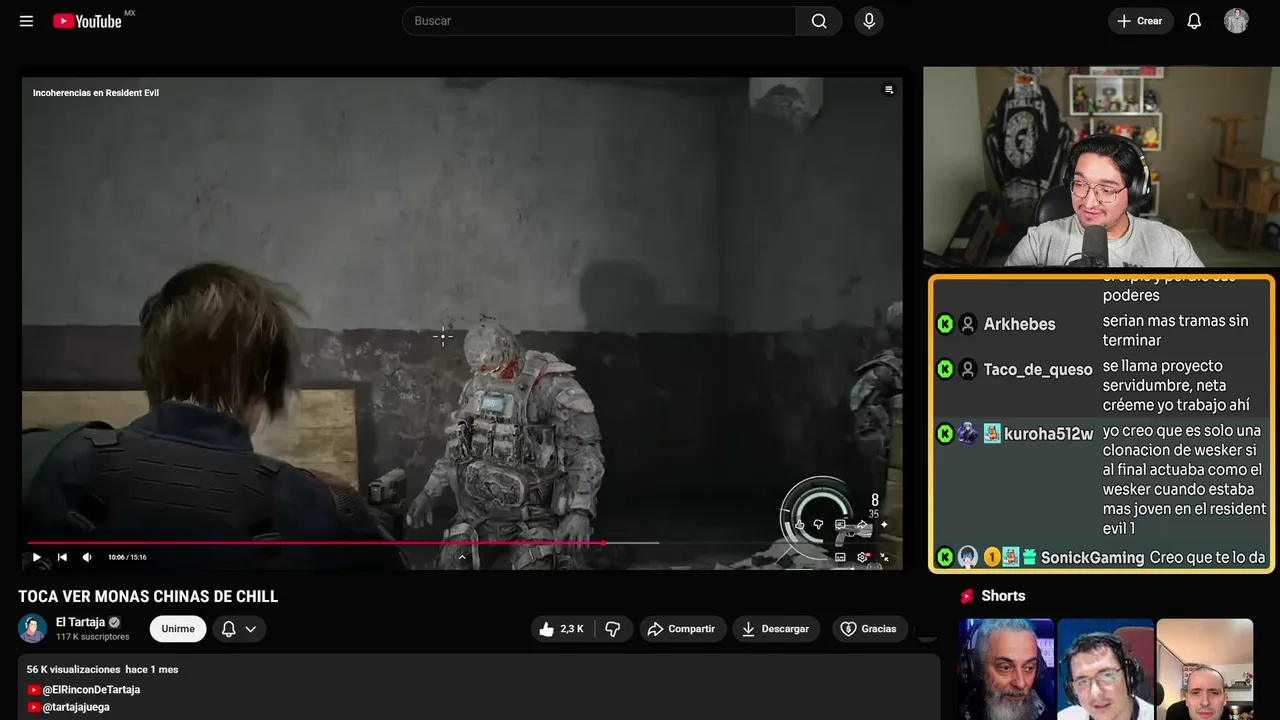The width and height of the screenshot is (1280, 720).
Task: Open El Tartaja channel avatar
Action: tap(32, 628)
